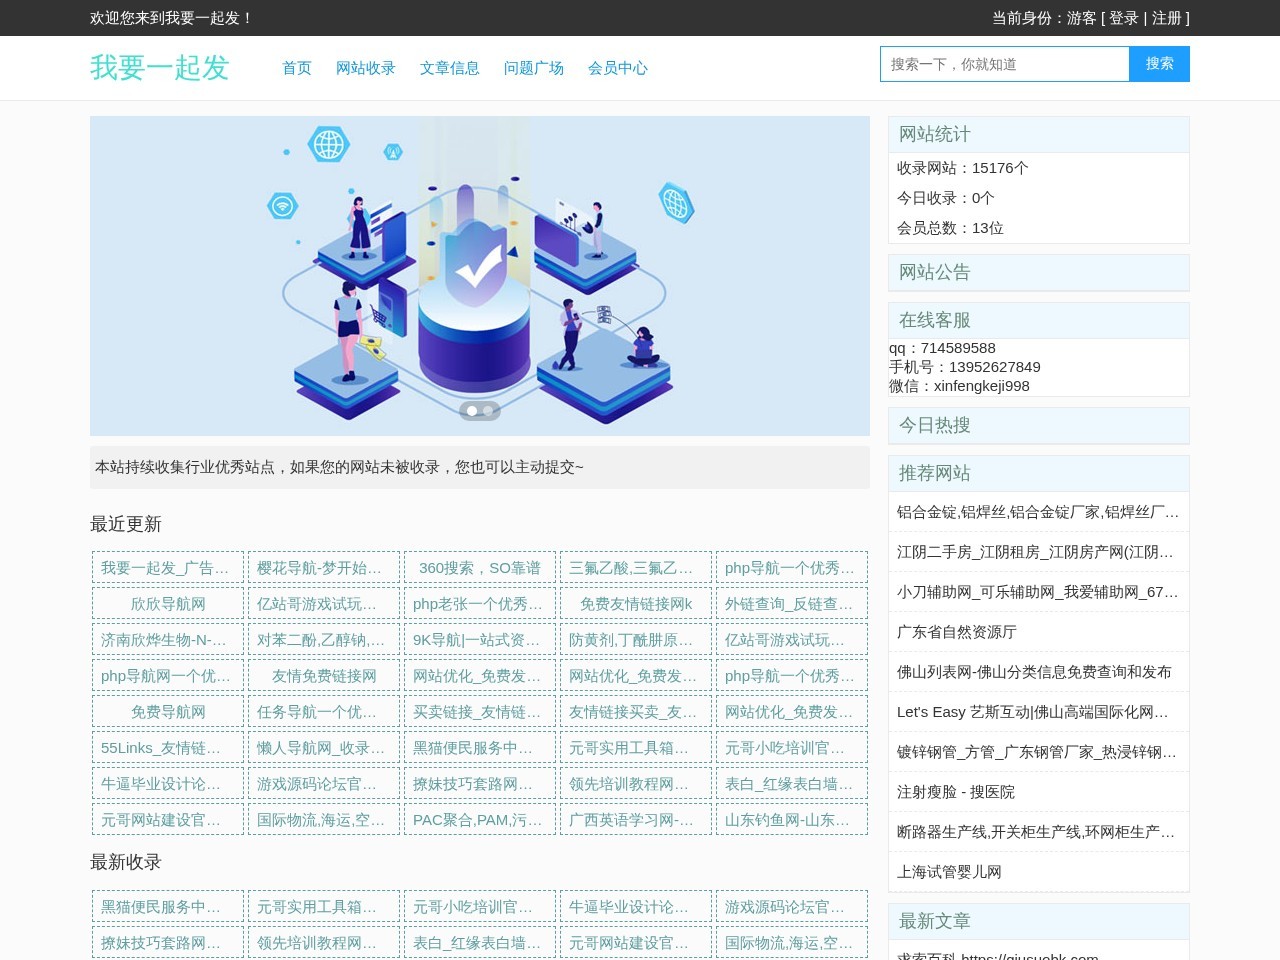Click the 我要一起发 site logo
The image size is (1280, 960).
160,67
